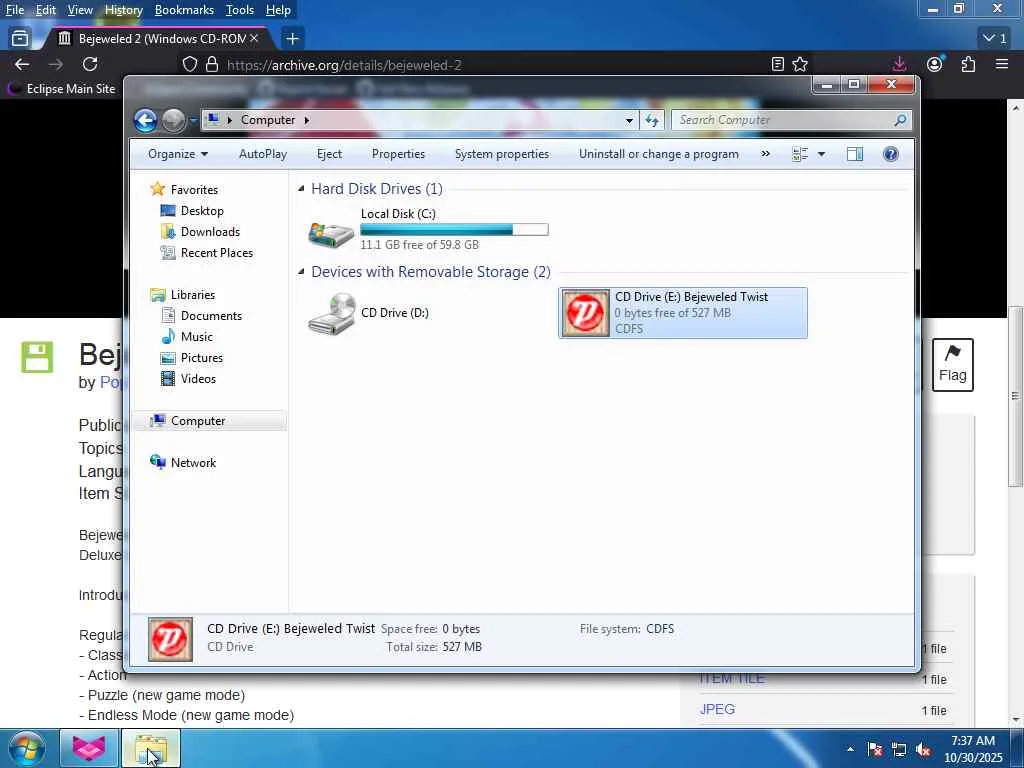Open the Videos library
This screenshot has height=768, width=1024.
click(198, 379)
